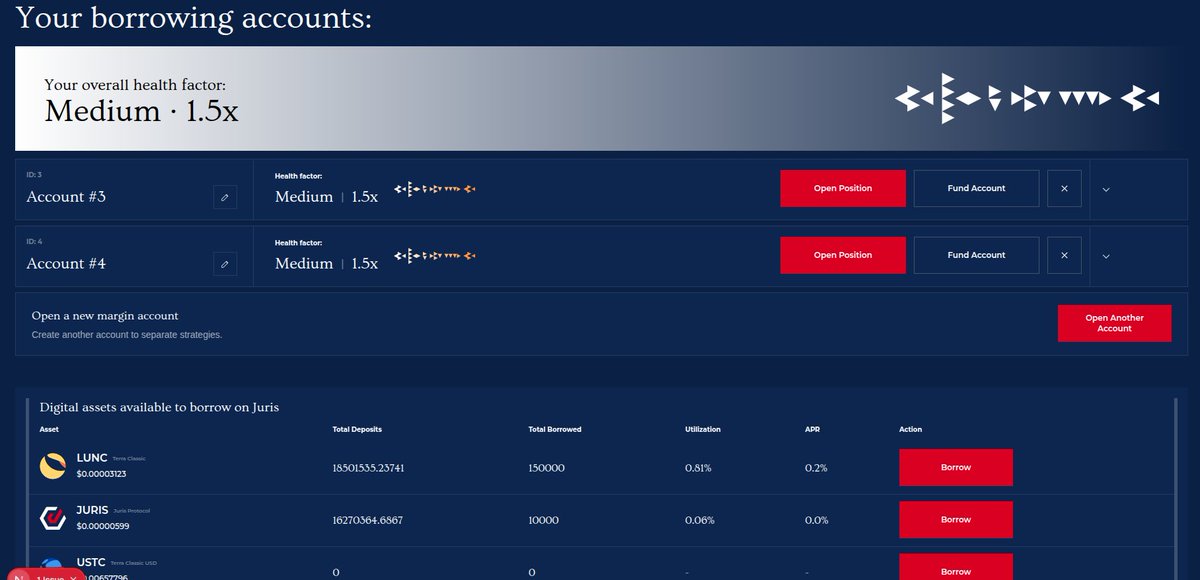Viewport: 1200px width, 580px height.
Task: Click the overall 'Medium · 1.5x' health value
Action: coord(142,111)
